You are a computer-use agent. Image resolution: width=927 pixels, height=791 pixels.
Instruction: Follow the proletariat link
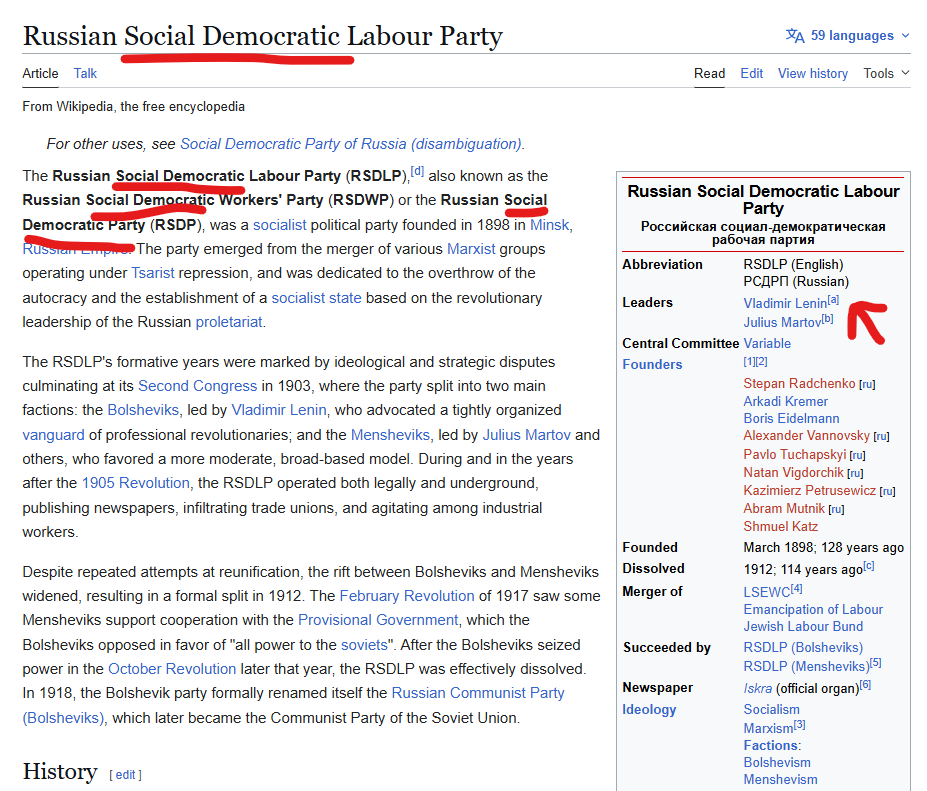point(229,322)
